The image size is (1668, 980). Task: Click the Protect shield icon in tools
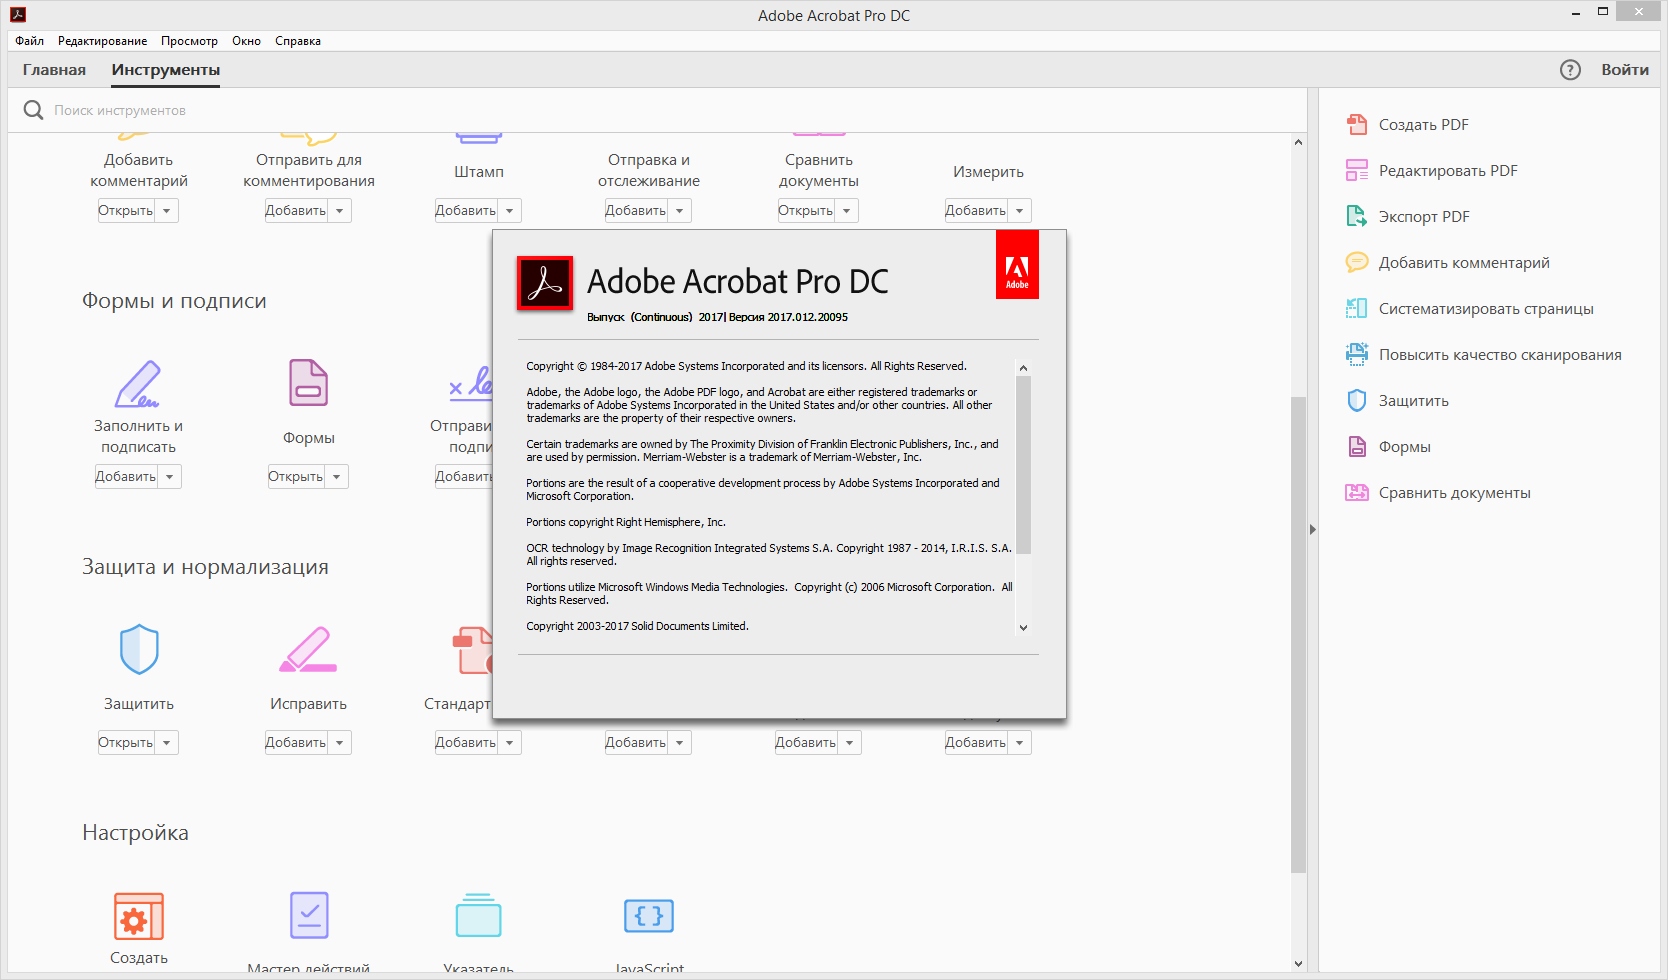(139, 649)
